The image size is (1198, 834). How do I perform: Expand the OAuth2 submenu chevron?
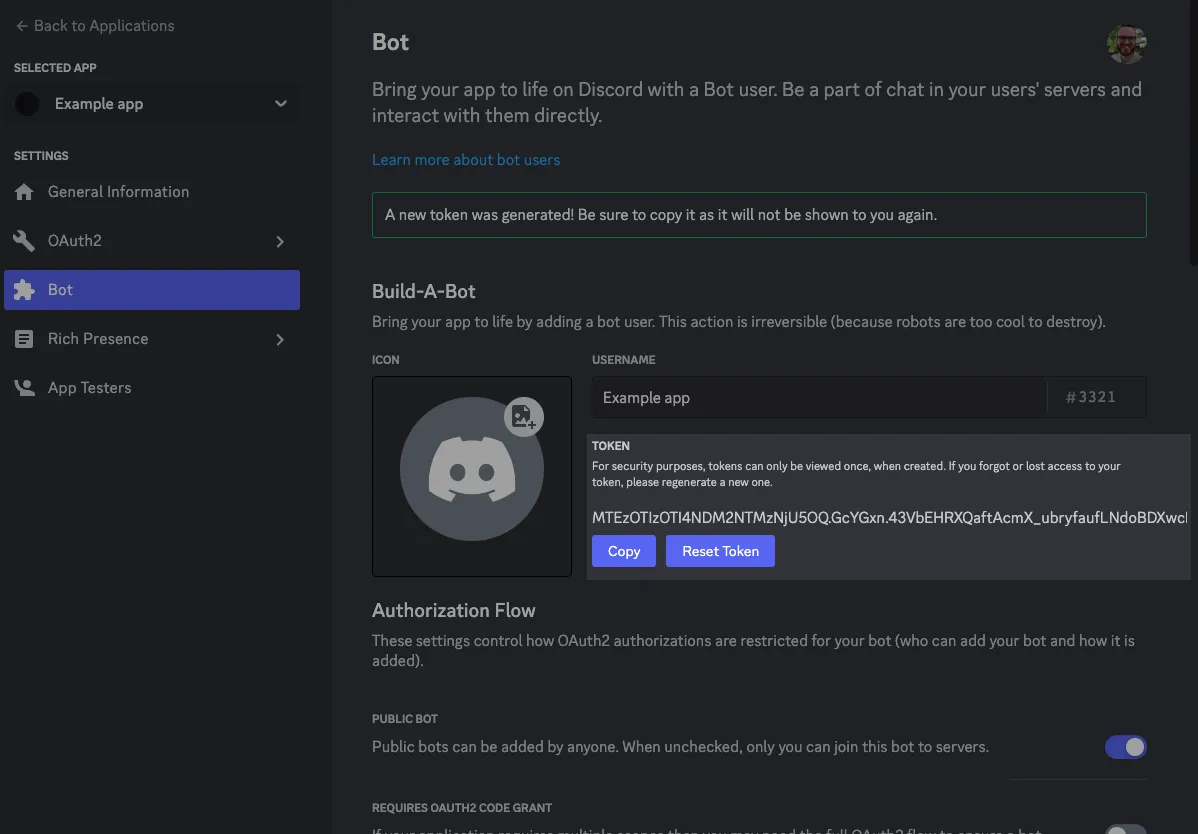point(280,241)
